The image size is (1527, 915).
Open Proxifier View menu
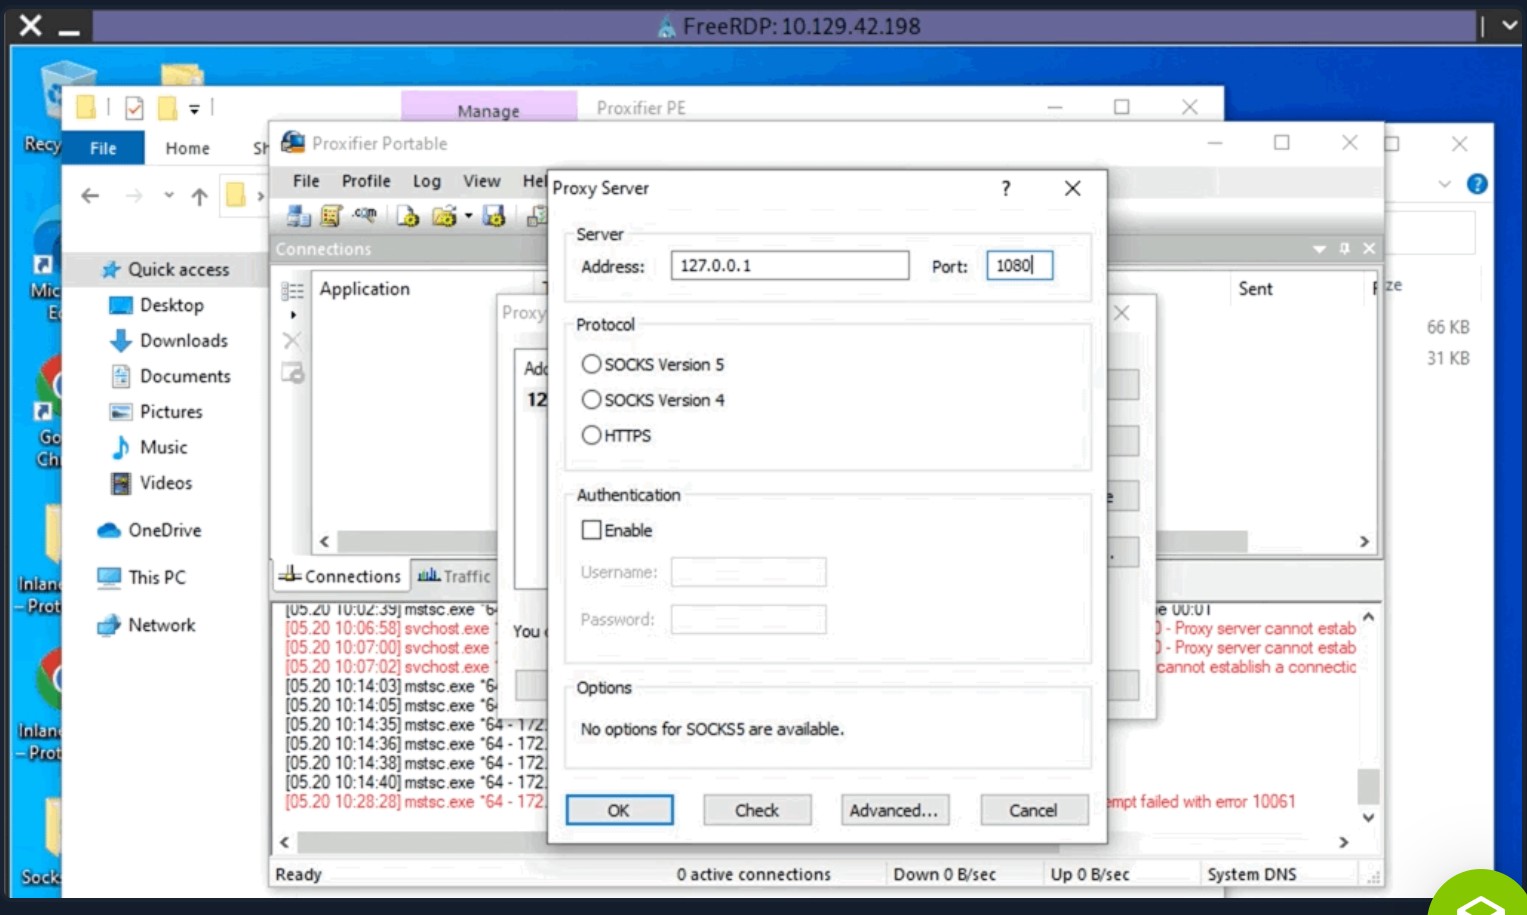click(481, 181)
